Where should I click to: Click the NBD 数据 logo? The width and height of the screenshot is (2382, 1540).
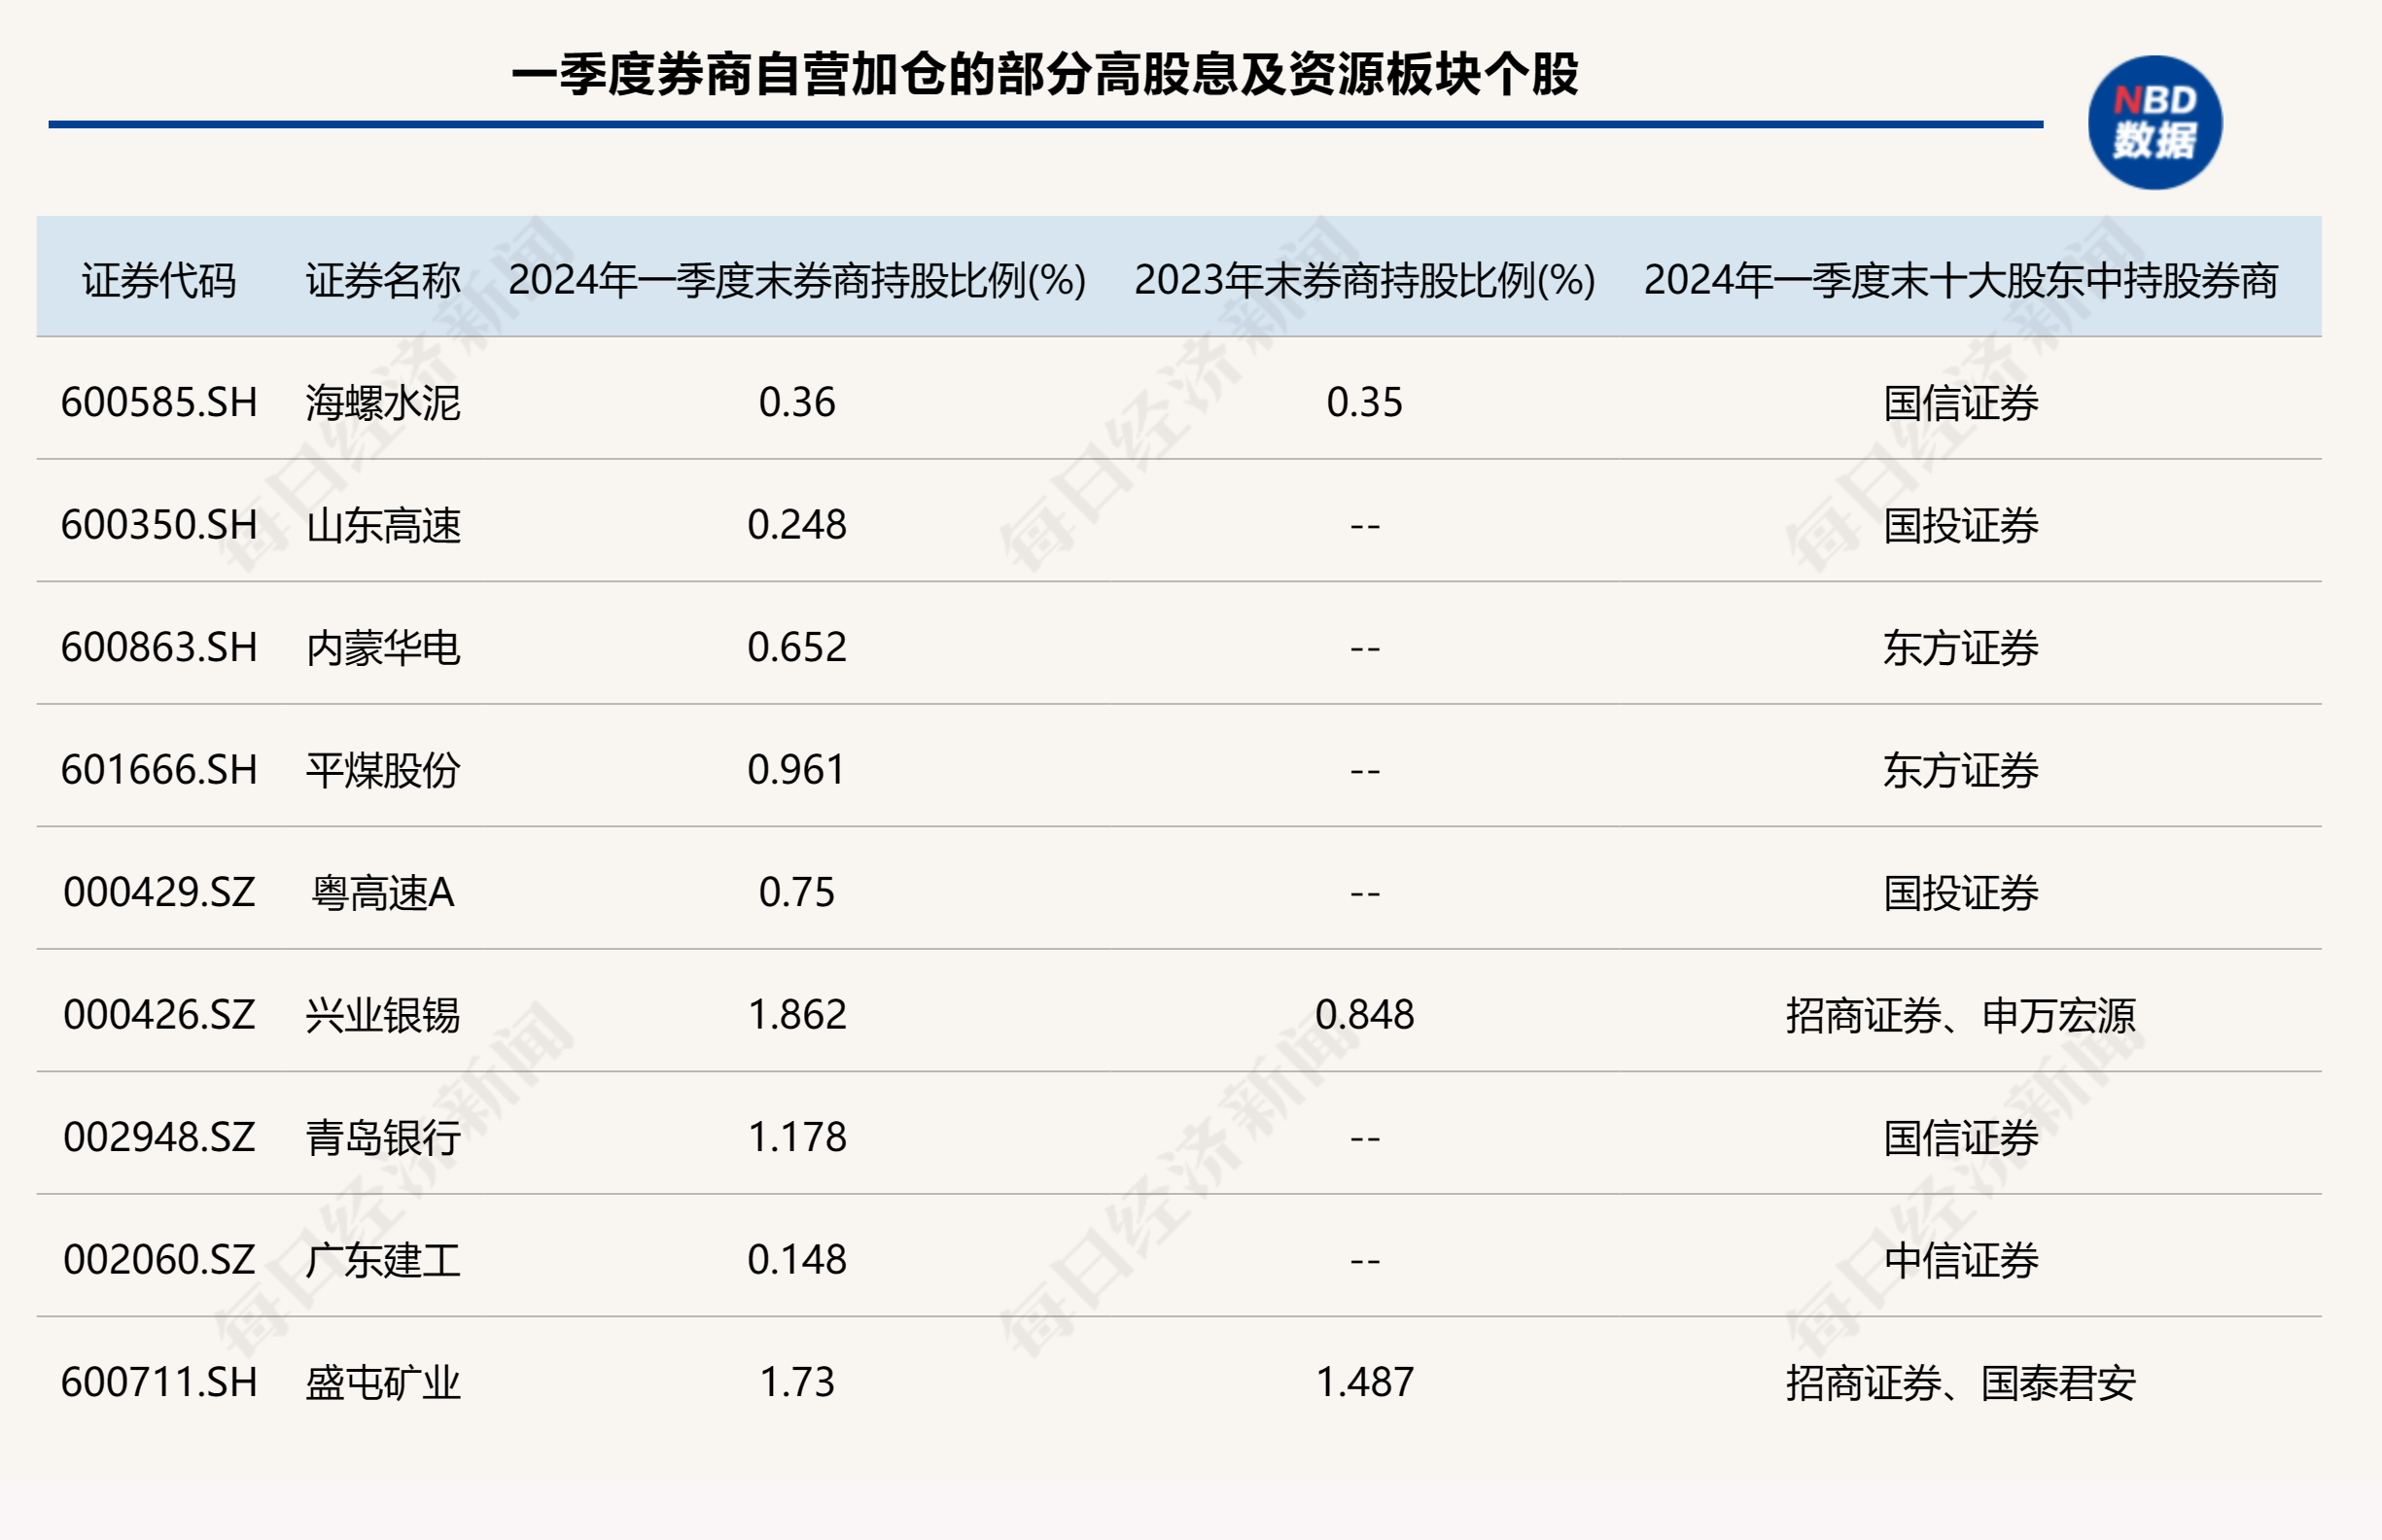(2154, 122)
